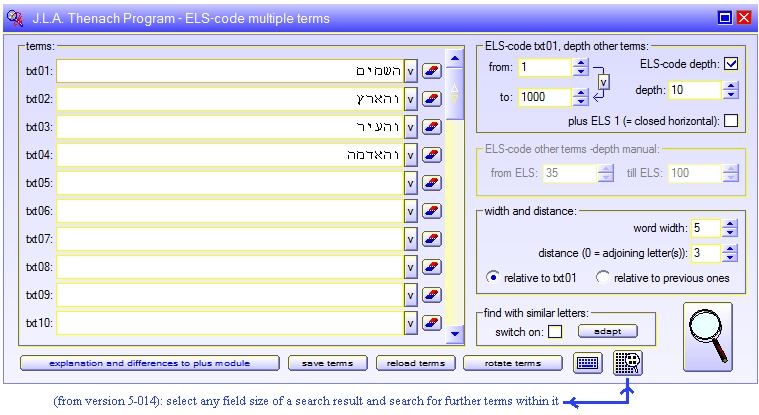Click the word width field showing 5
Screen dimensions: 759x415
coord(706,228)
